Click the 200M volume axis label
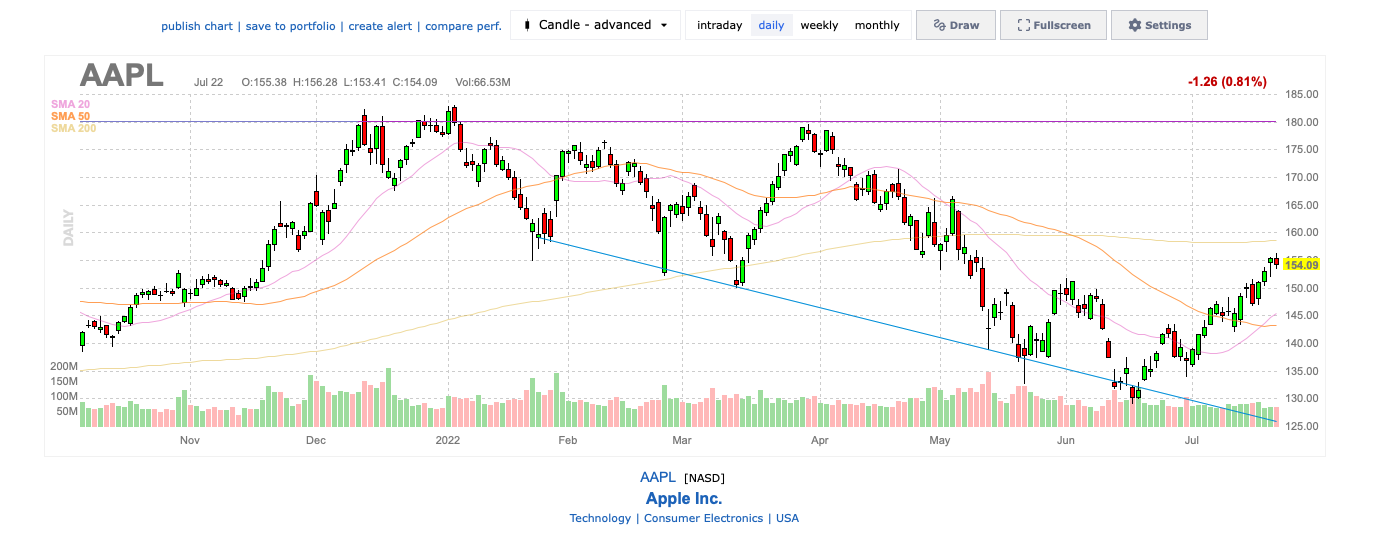The width and height of the screenshot is (1374, 538). (x=65, y=367)
